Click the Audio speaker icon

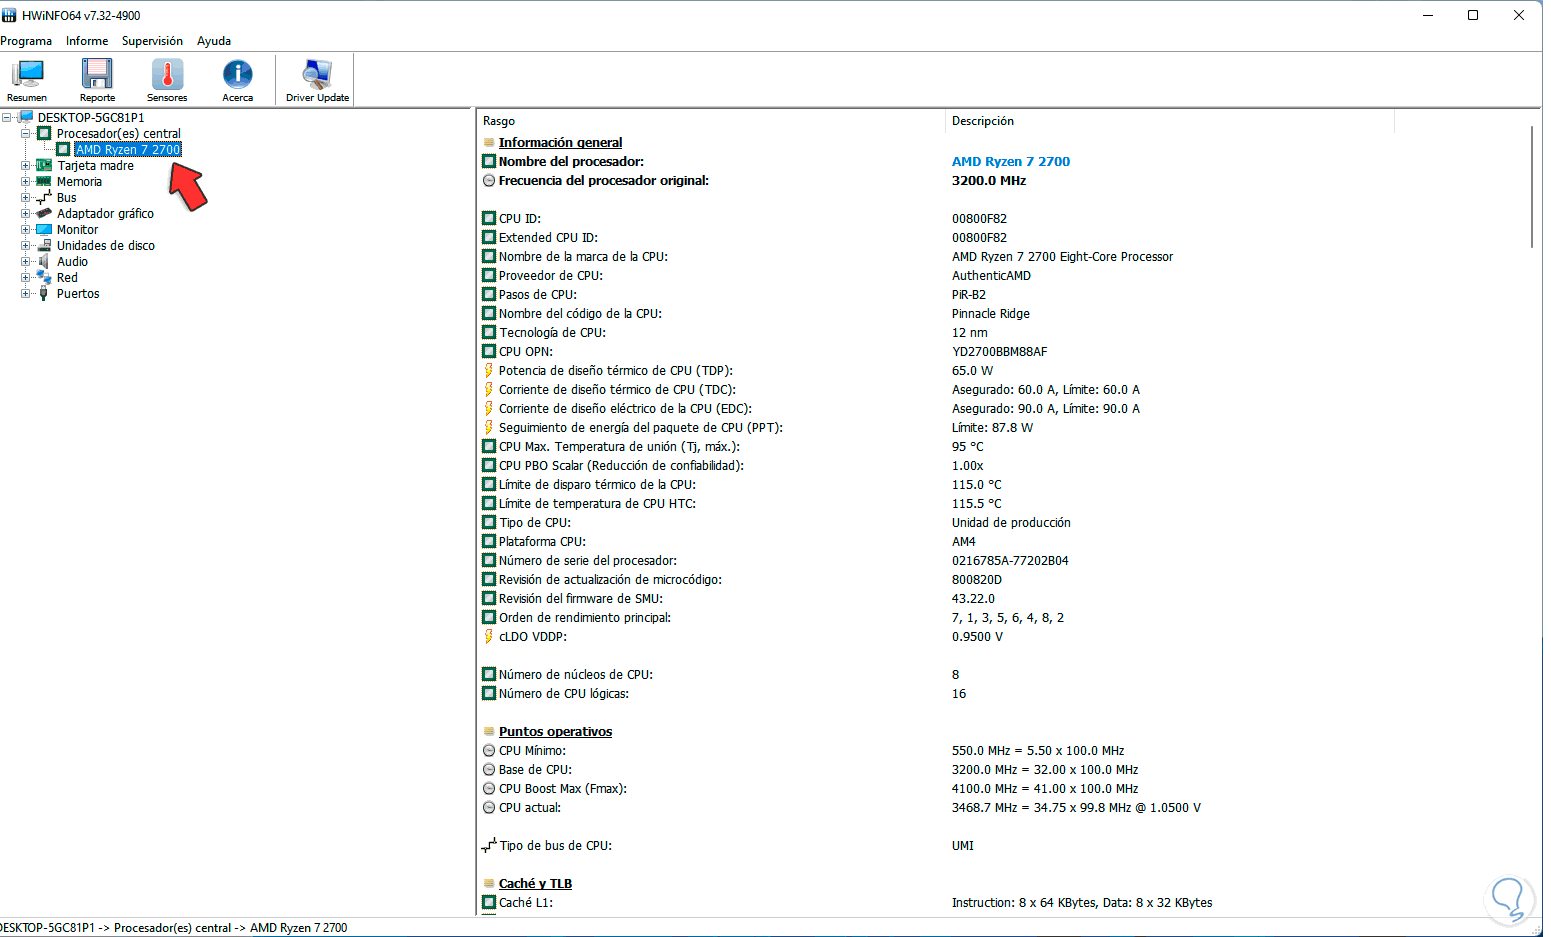click(44, 261)
